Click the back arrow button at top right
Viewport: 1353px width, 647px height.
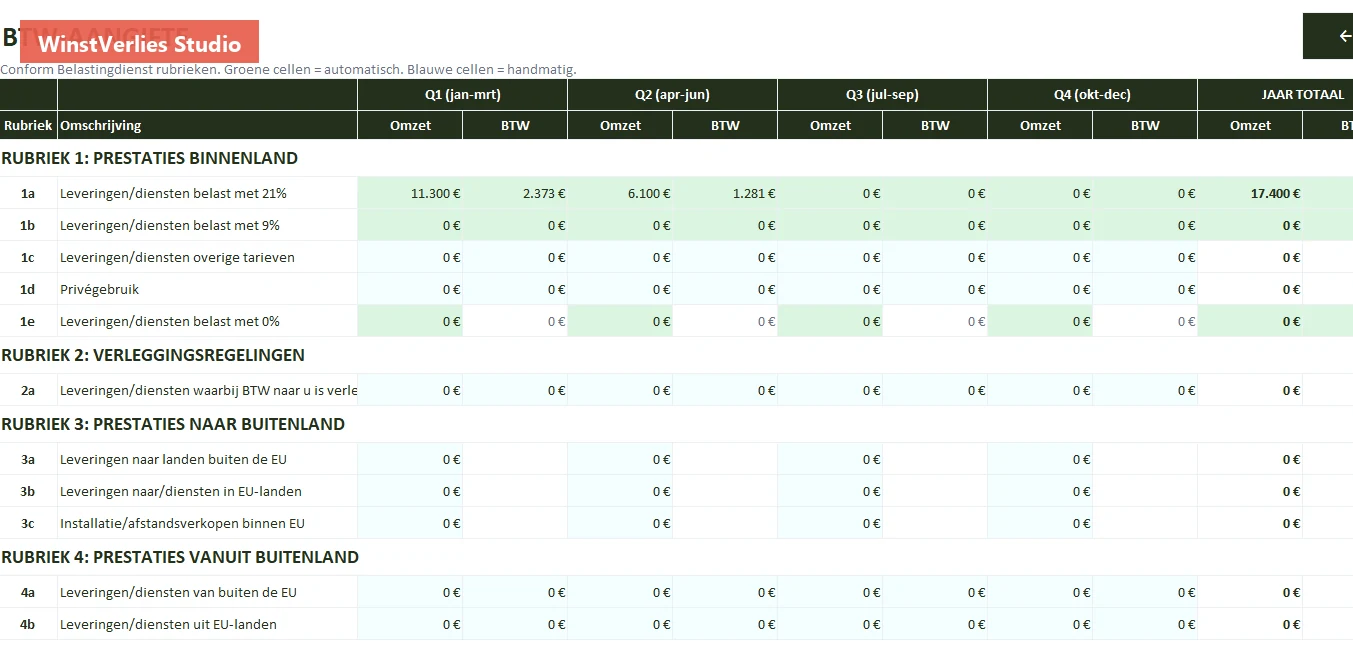click(1329, 36)
